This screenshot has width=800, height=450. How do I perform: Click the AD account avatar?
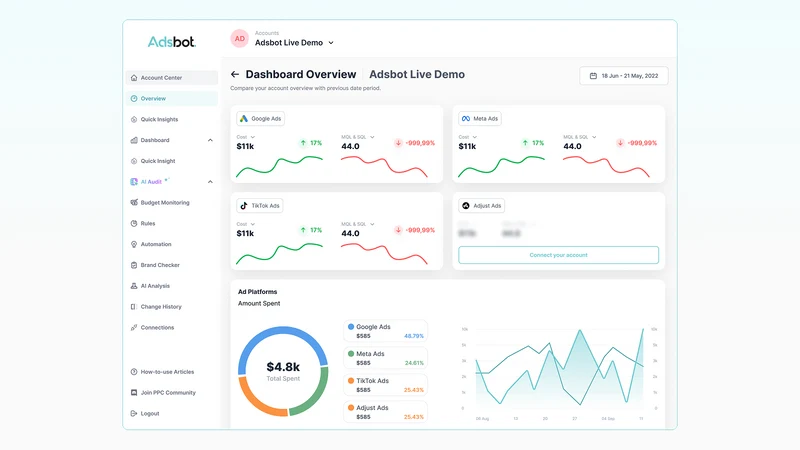[239, 38]
